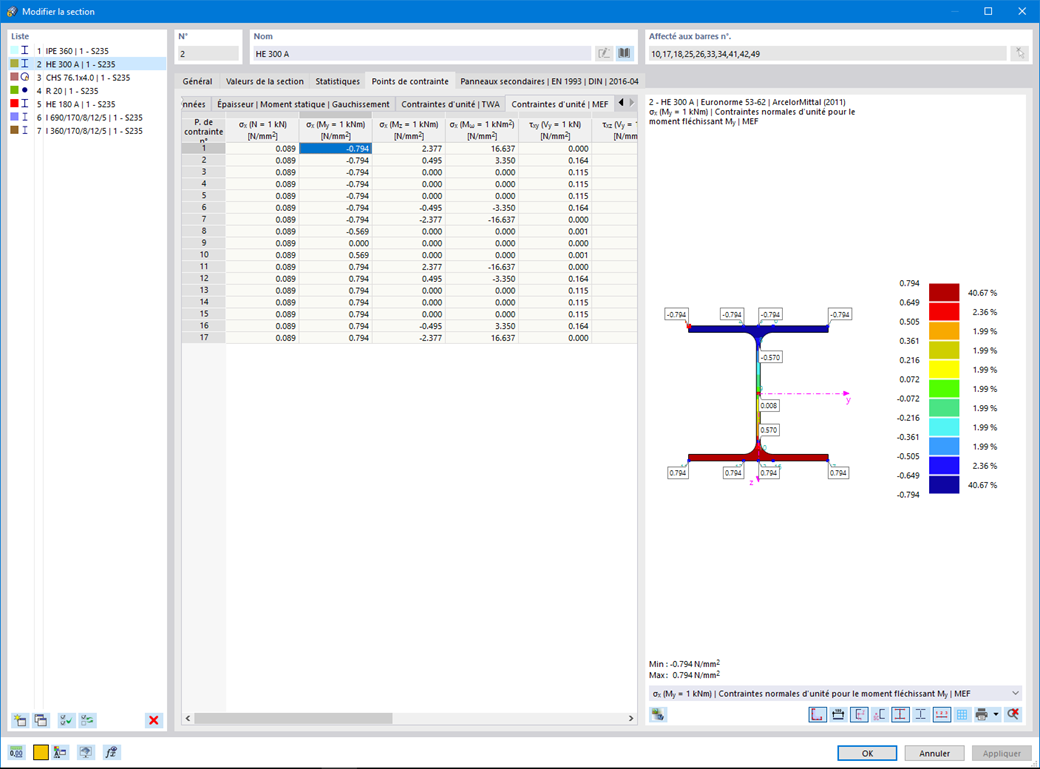1040x769 pixels.
Task: Click the table's horizontal scrollbar right arrow
Action: point(630,719)
